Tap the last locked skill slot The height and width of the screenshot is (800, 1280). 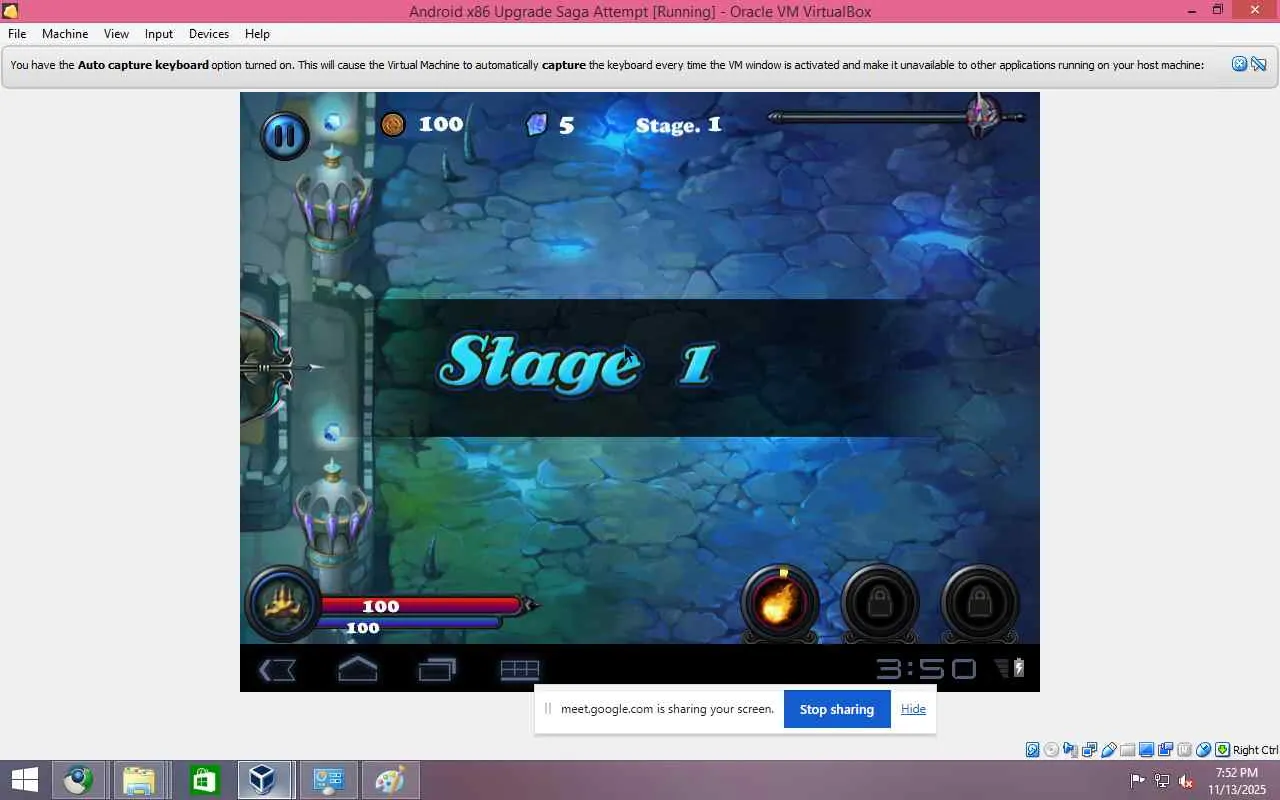980,603
